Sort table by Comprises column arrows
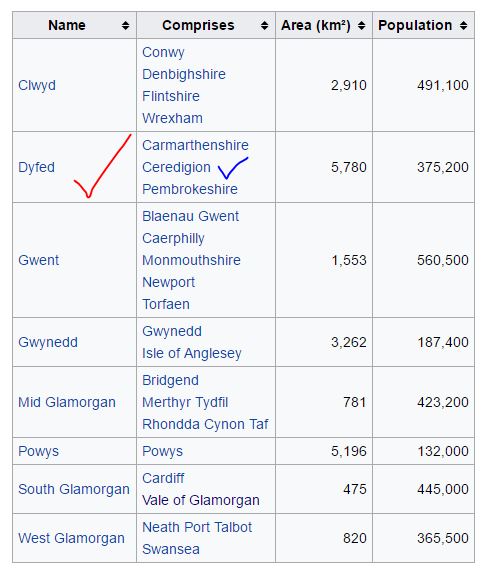The width and height of the screenshot is (498, 573). coord(264,26)
